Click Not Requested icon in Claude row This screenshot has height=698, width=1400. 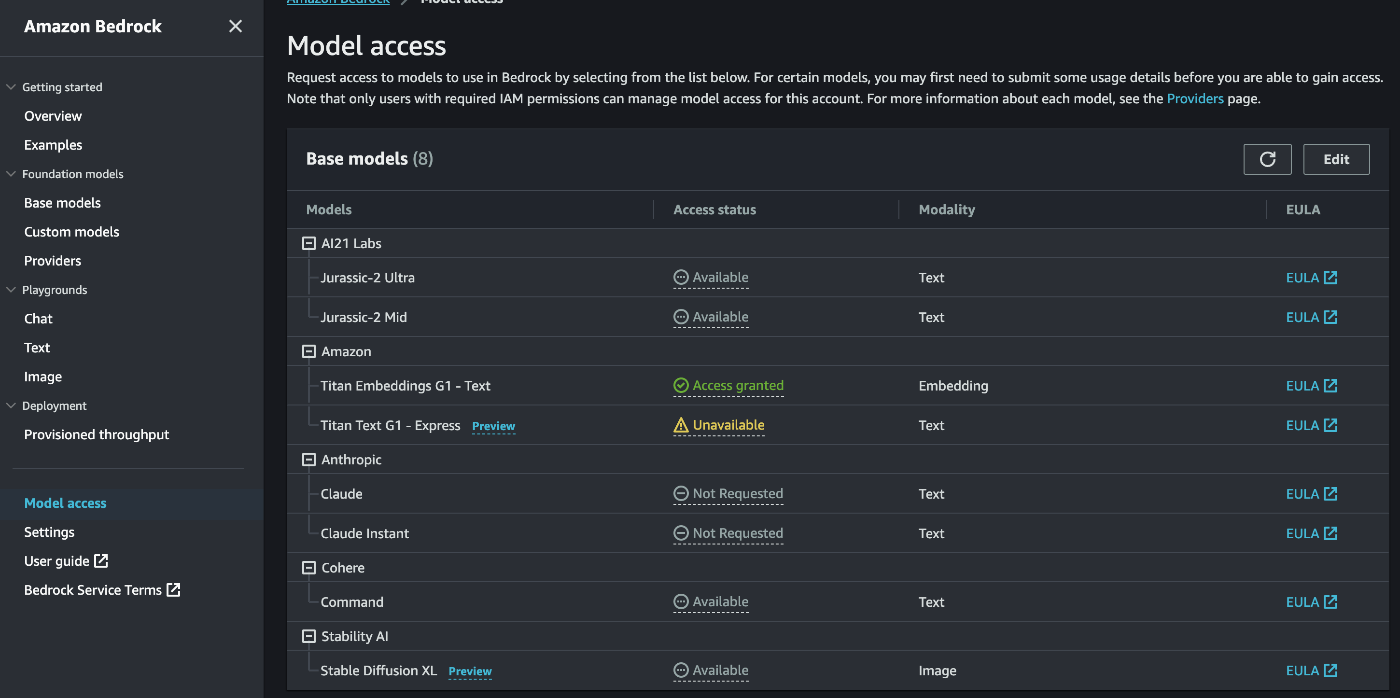[681, 494]
